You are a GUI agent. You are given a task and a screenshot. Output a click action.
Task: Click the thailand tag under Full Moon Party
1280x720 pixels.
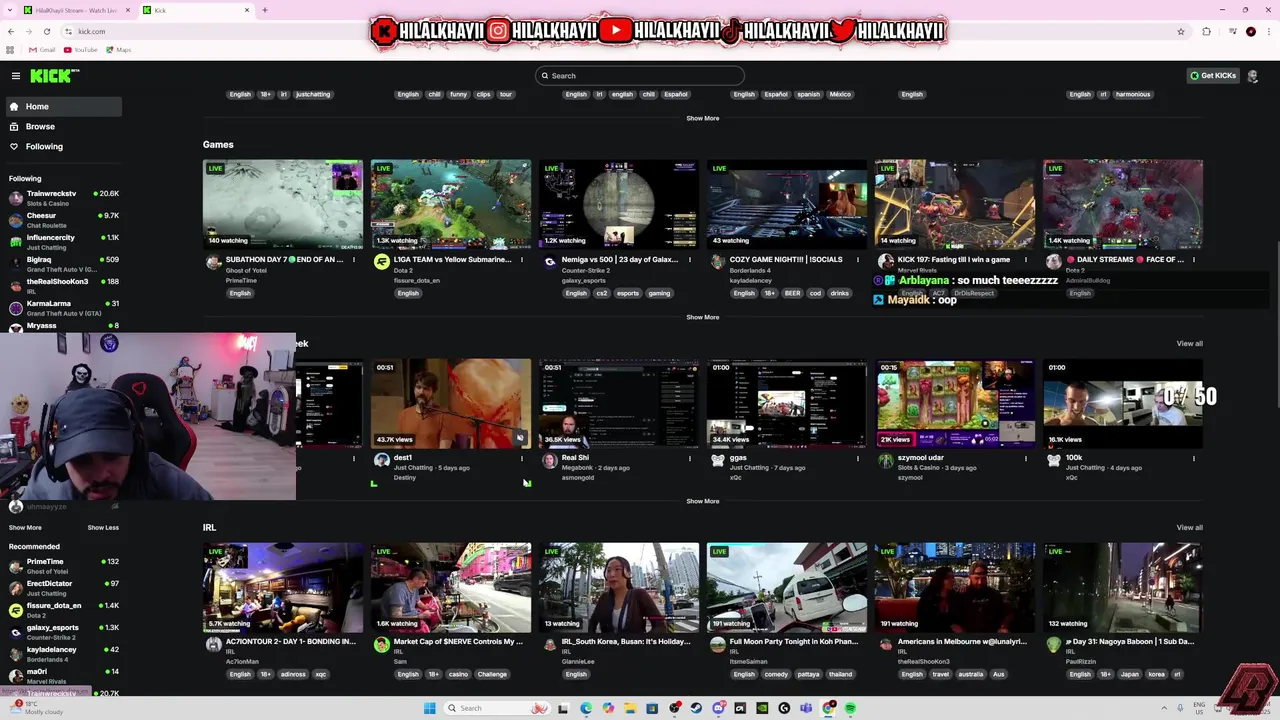click(840, 674)
